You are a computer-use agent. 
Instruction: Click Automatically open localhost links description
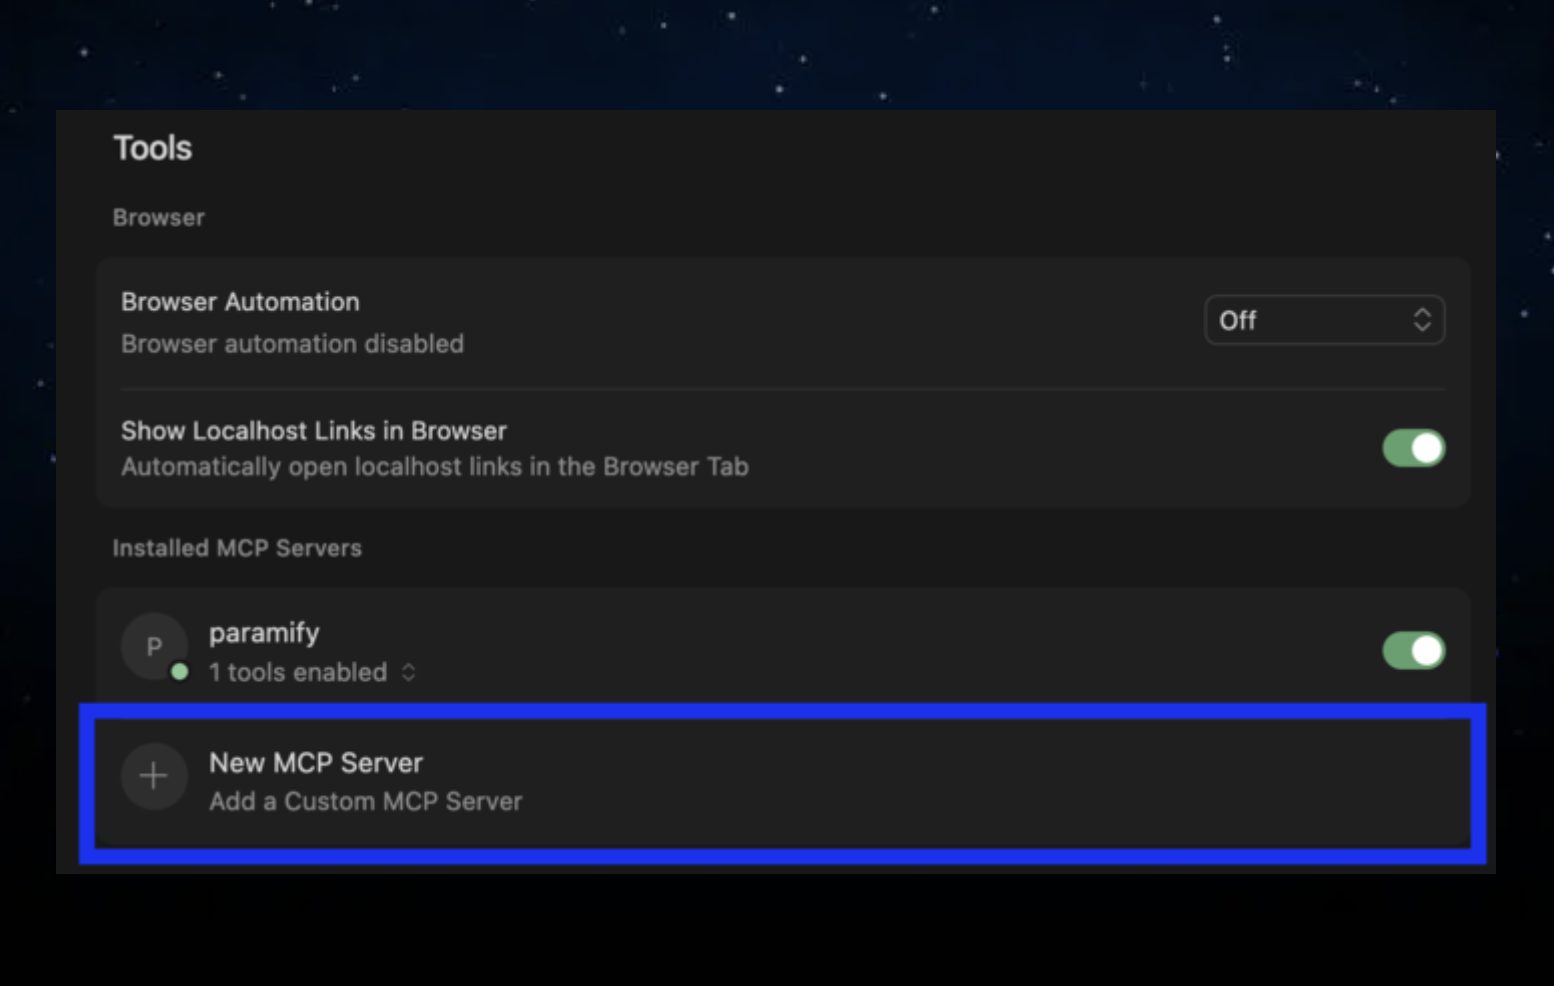[x=434, y=467]
